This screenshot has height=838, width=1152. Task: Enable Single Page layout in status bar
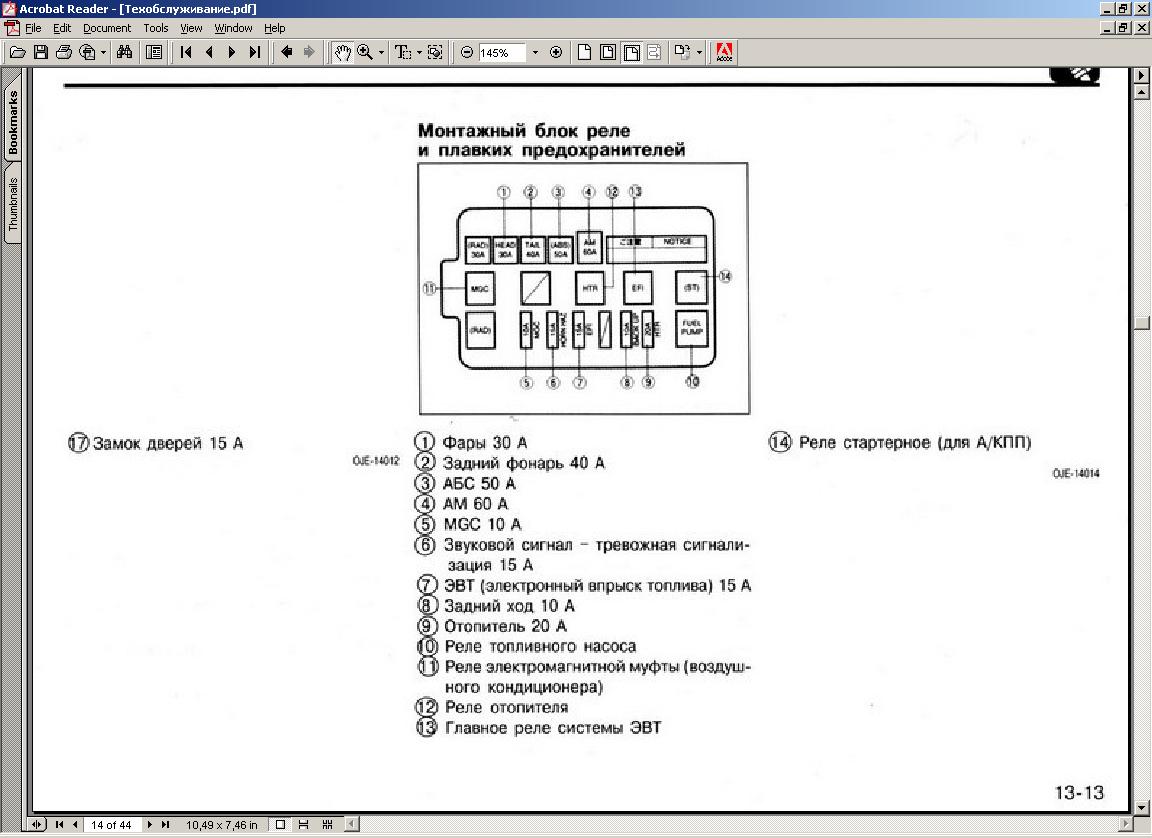[x=281, y=825]
